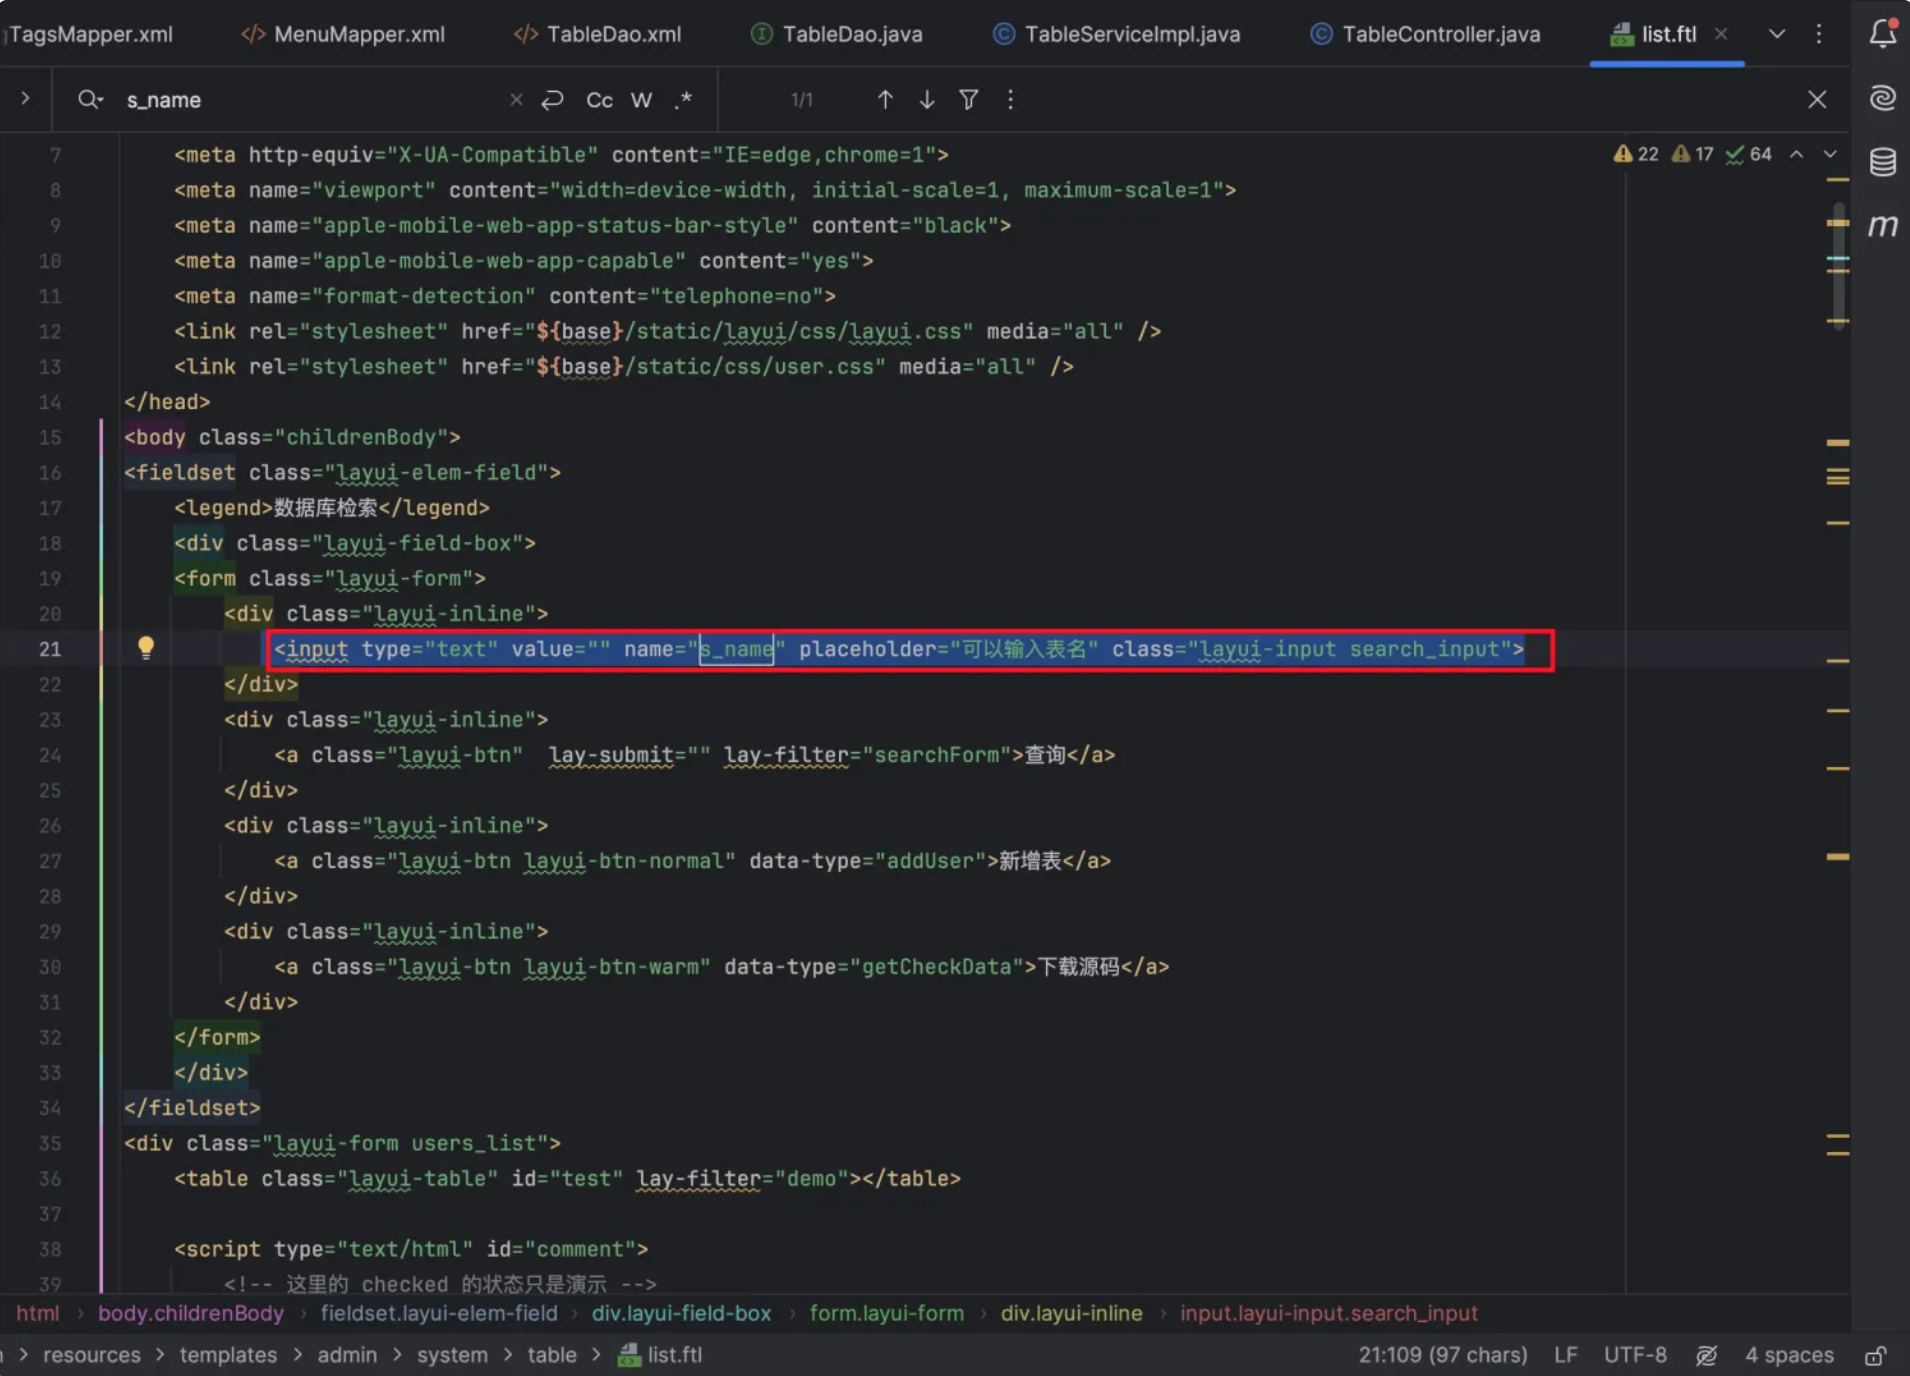This screenshot has height=1376, width=1910.
Task: Jump to previous highlighted error arrow
Action: (x=1797, y=154)
